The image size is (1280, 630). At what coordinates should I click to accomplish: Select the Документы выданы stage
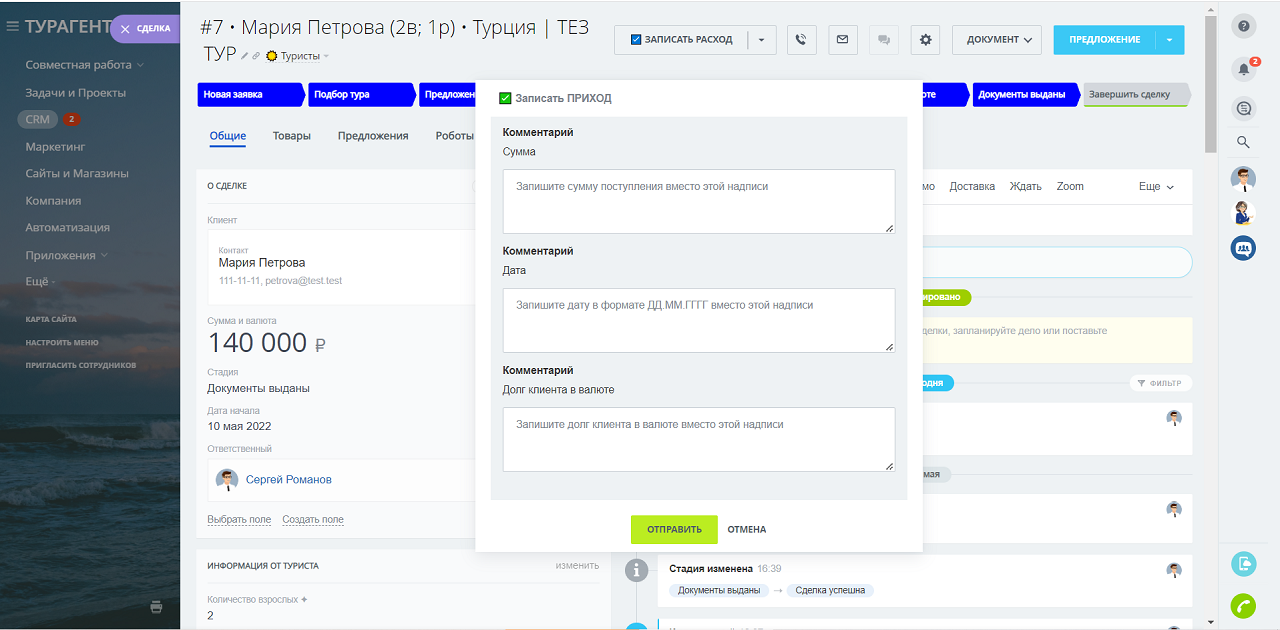pos(1025,95)
